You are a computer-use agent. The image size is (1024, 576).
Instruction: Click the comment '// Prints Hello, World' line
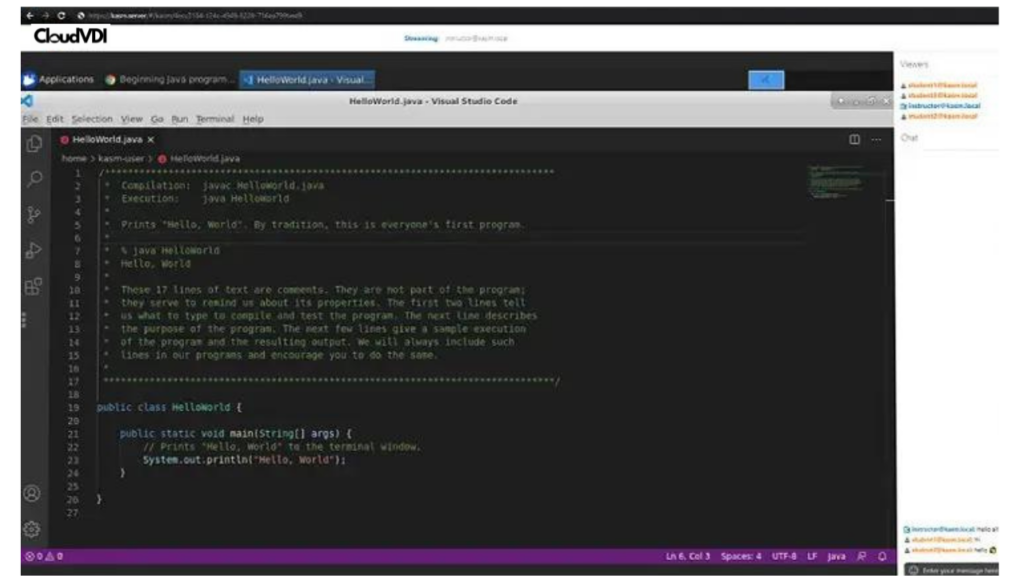[282, 447]
